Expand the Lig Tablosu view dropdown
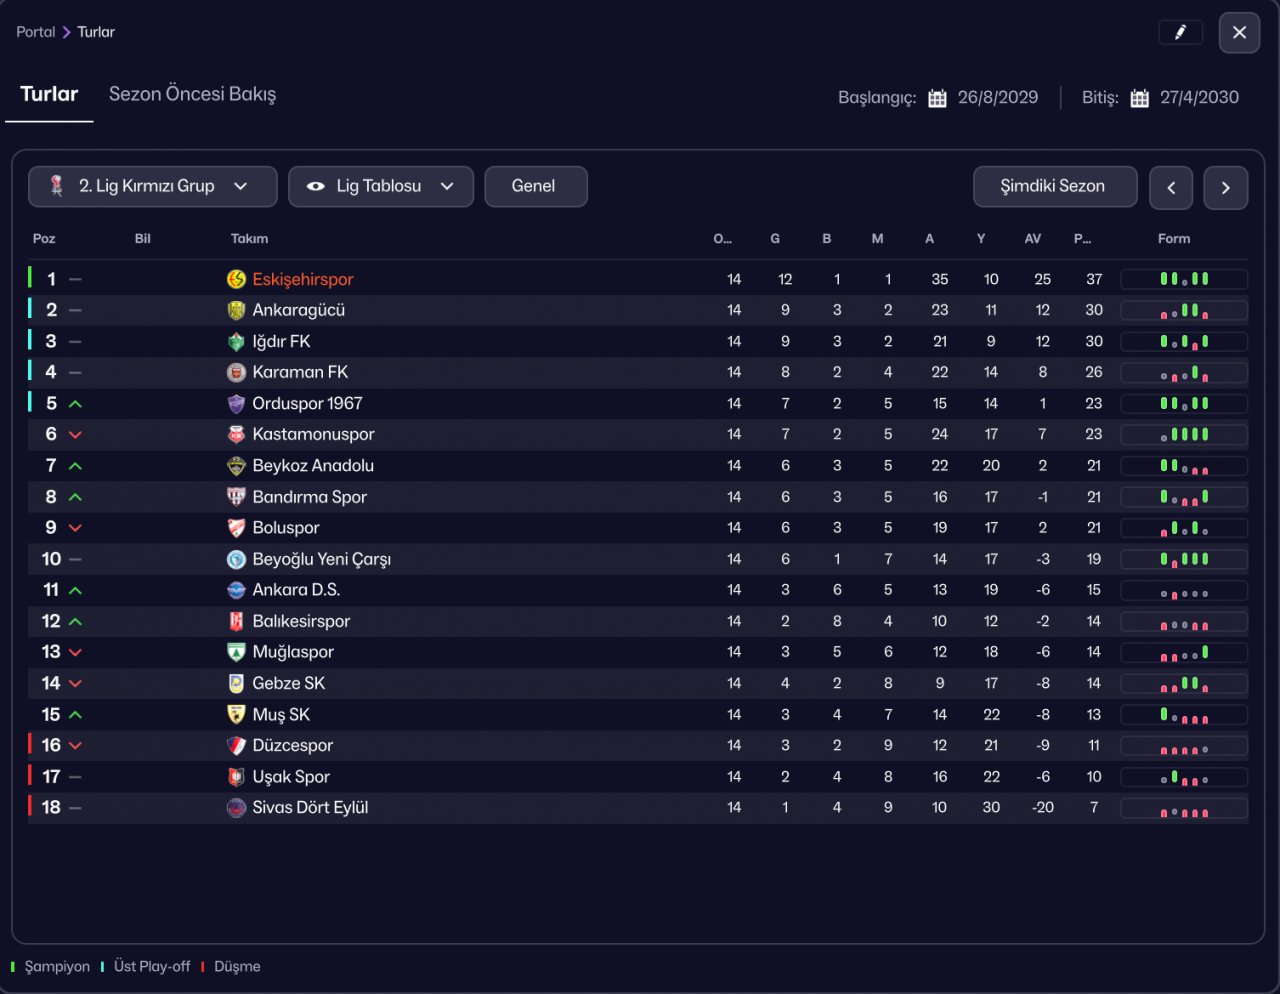 click(380, 187)
